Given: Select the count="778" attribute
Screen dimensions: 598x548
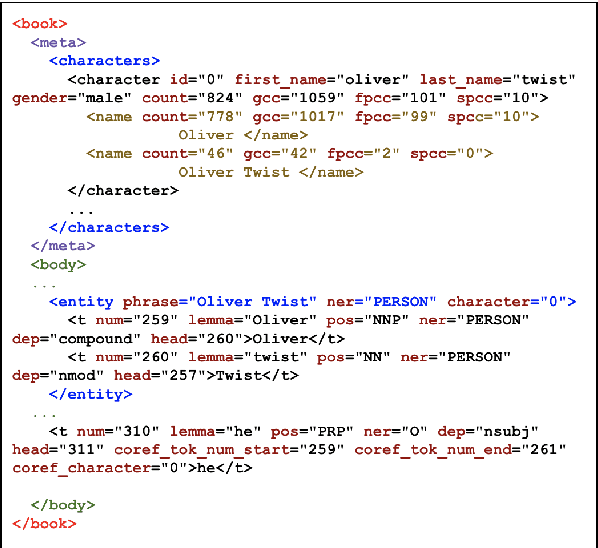Looking at the screenshot, I should (x=192, y=116).
